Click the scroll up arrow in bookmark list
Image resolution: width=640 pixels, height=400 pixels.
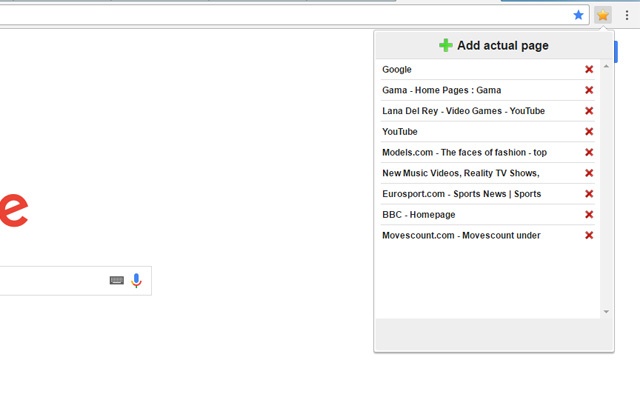[606, 66]
